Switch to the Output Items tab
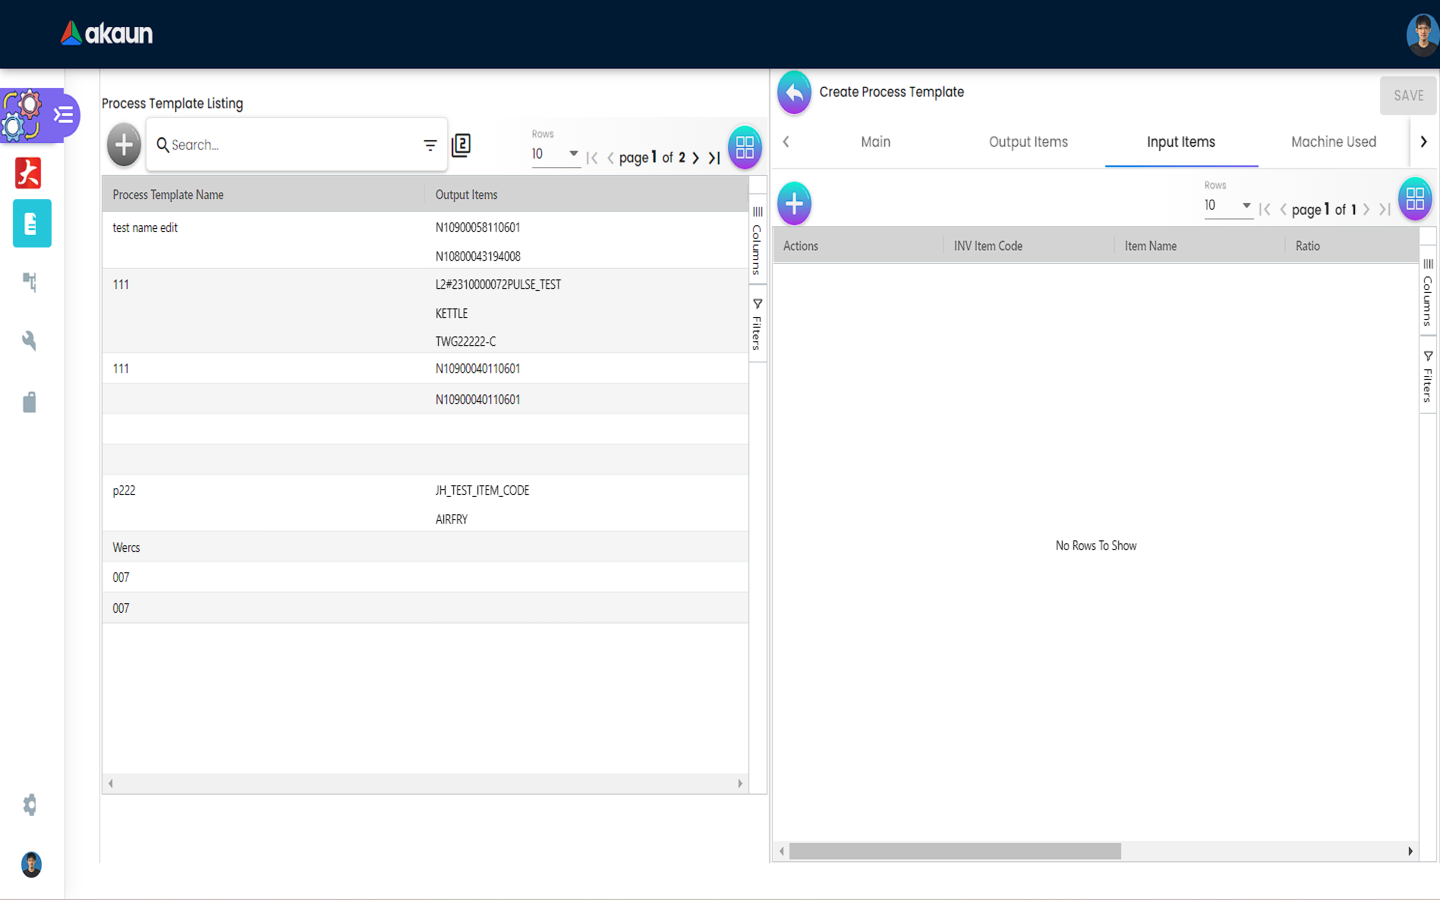The image size is (1440, 900). [x=1028, y=142]
